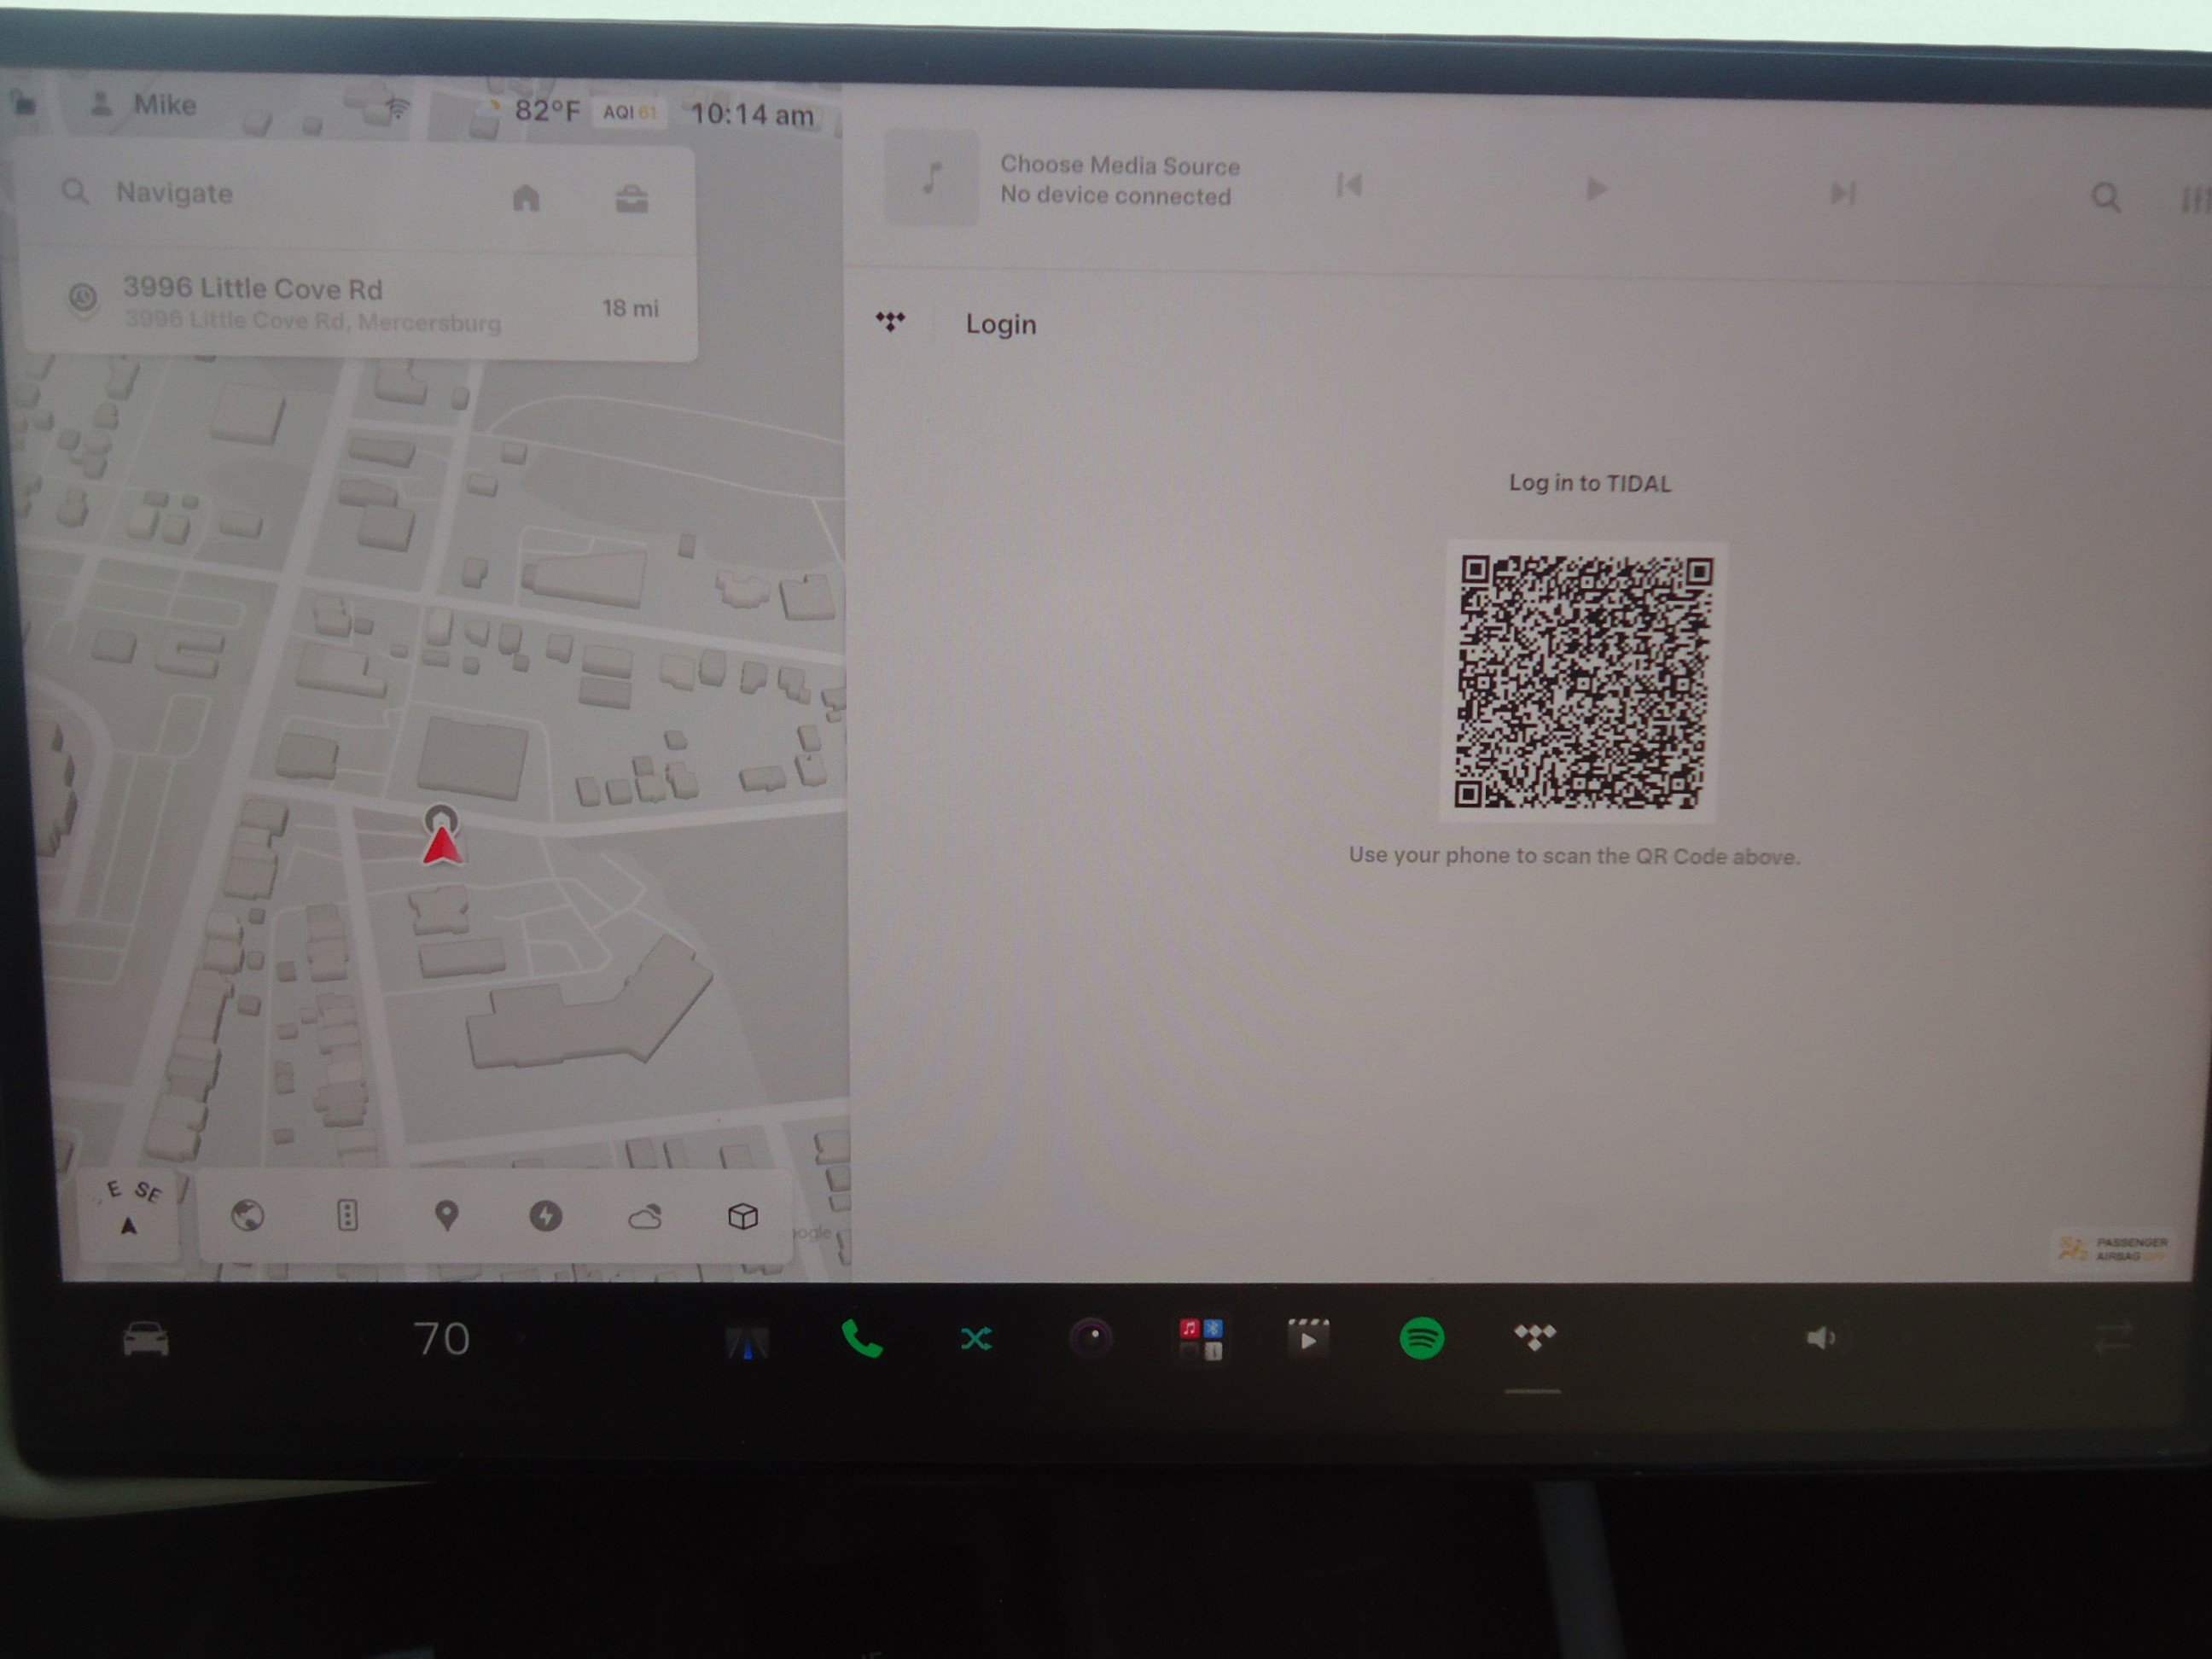Image resolution: width=2212 pixels, height=1659 pixels.
Task: Tap the recent destination clock icon
Action: [83, 298]
